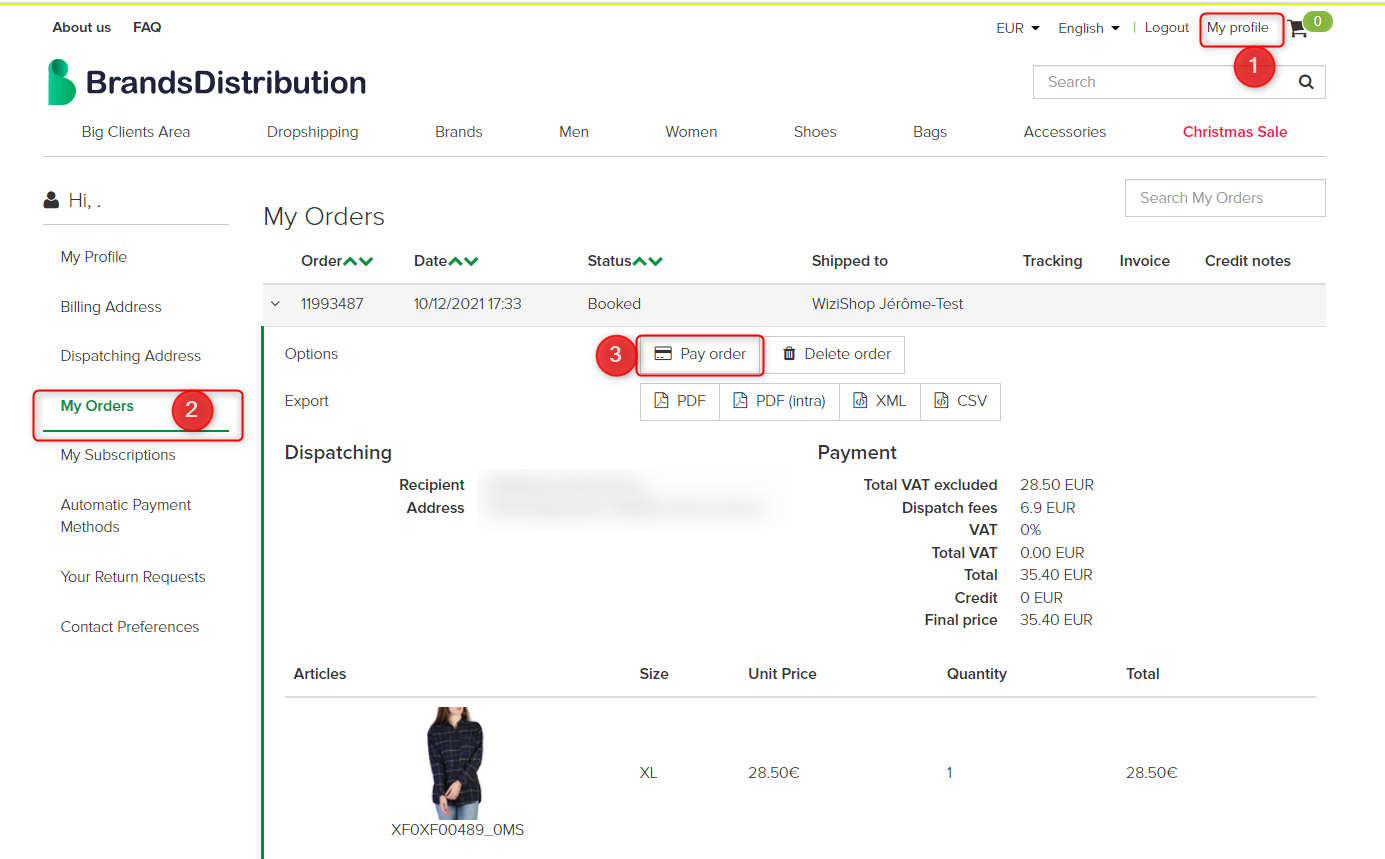Sort orders by Order descending arrow
The image size is (1385, 859).
(x=366, y=261)
